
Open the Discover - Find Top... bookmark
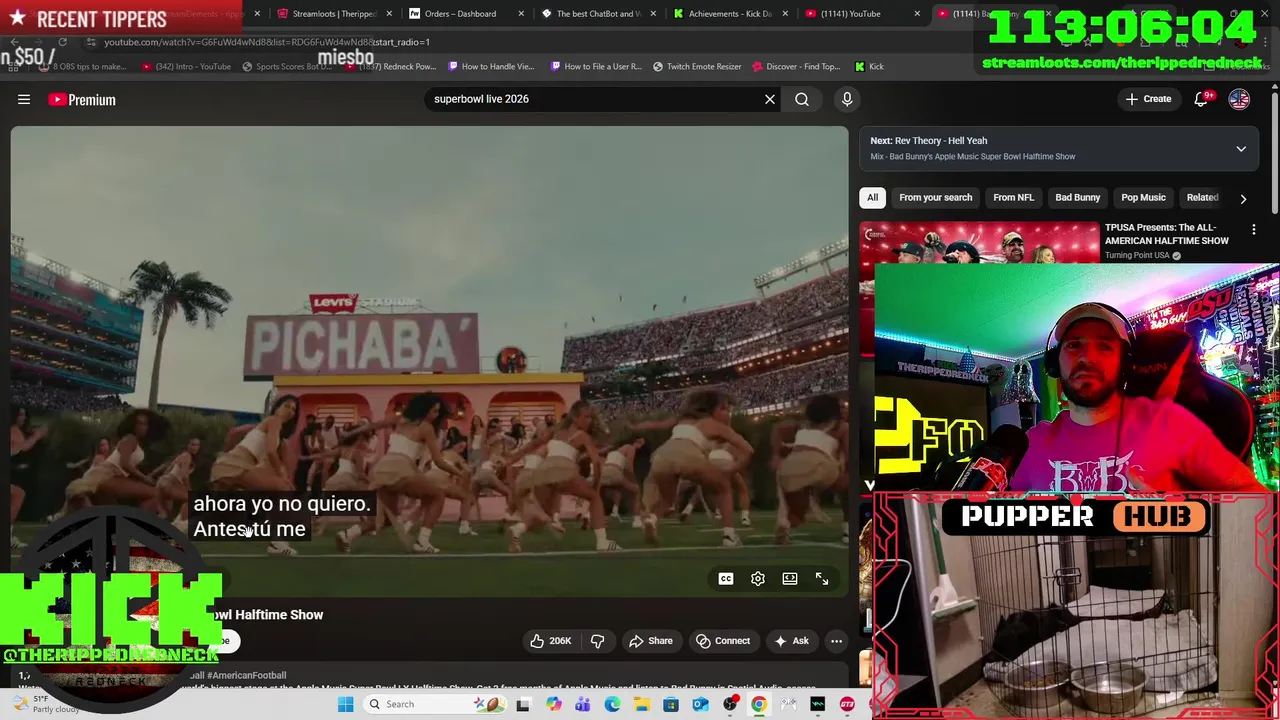[796, 66]
